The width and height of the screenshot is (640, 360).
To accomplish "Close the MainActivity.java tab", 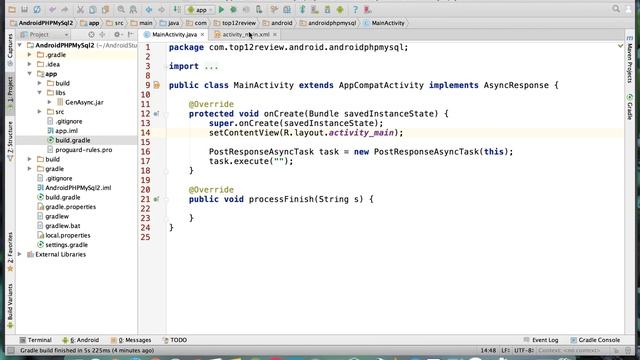I will pos(202,35).
